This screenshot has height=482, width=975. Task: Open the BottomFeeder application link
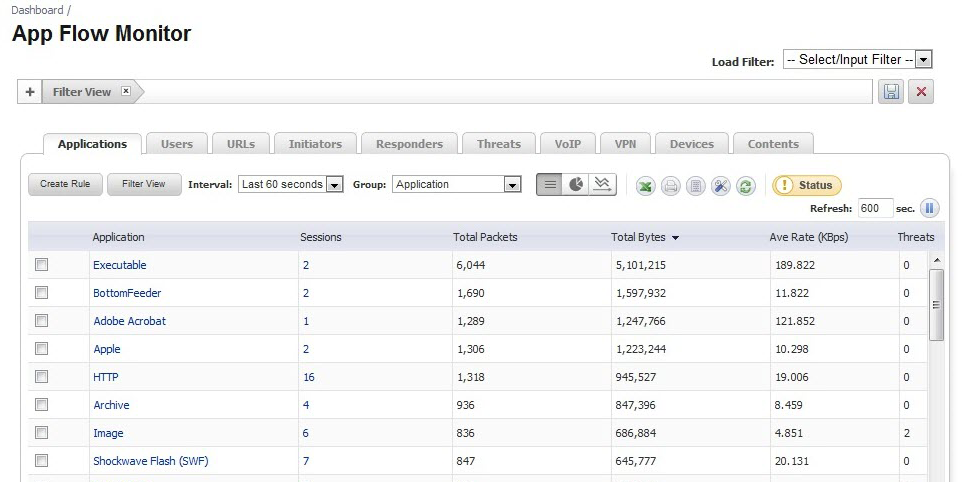127,293
